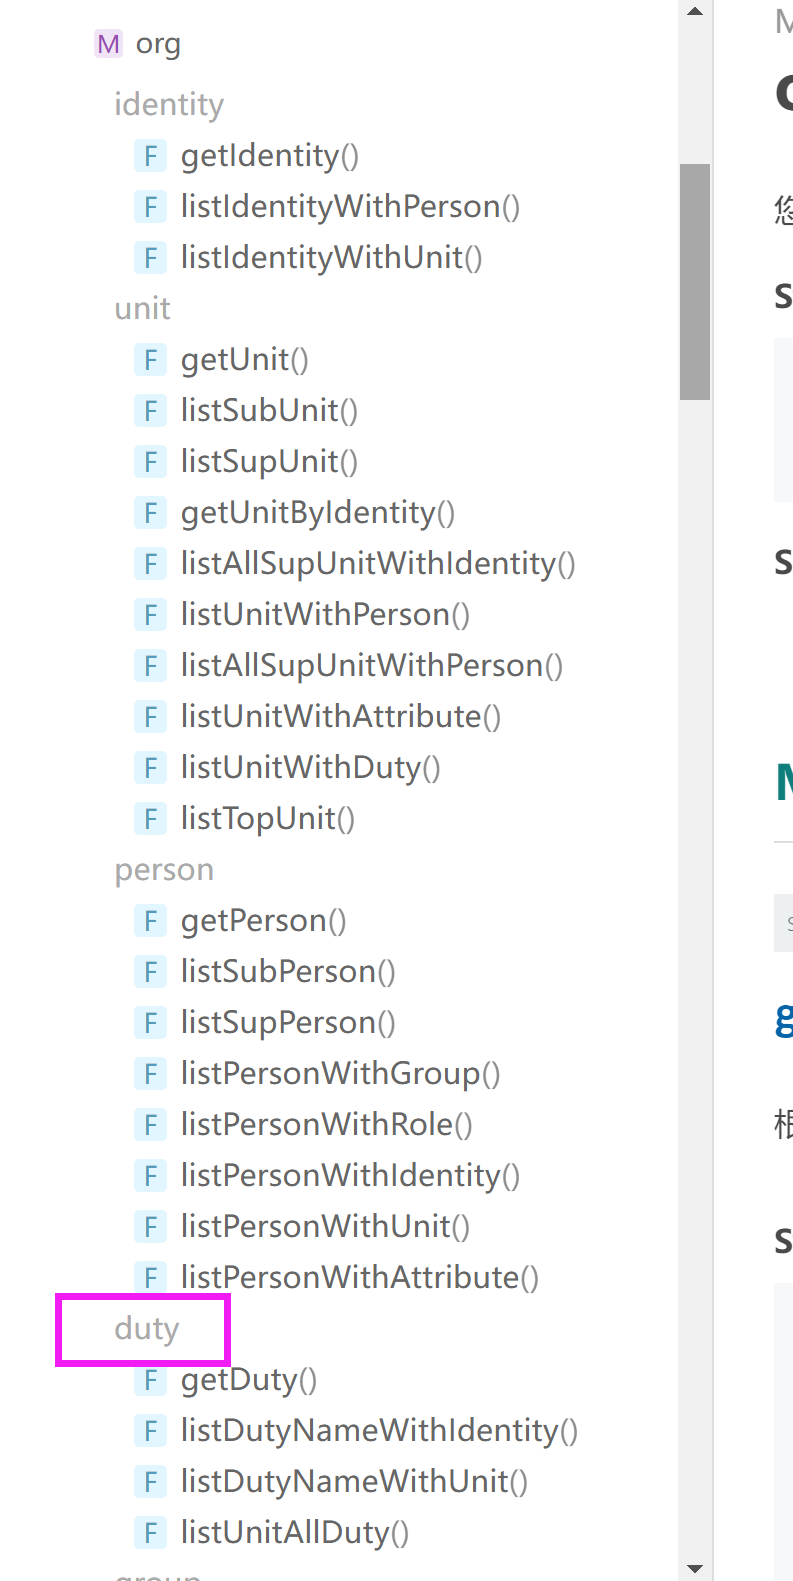Click the purple M icon beside org
The width and height of the screenshot is (793, 1581).
[108, 44]
